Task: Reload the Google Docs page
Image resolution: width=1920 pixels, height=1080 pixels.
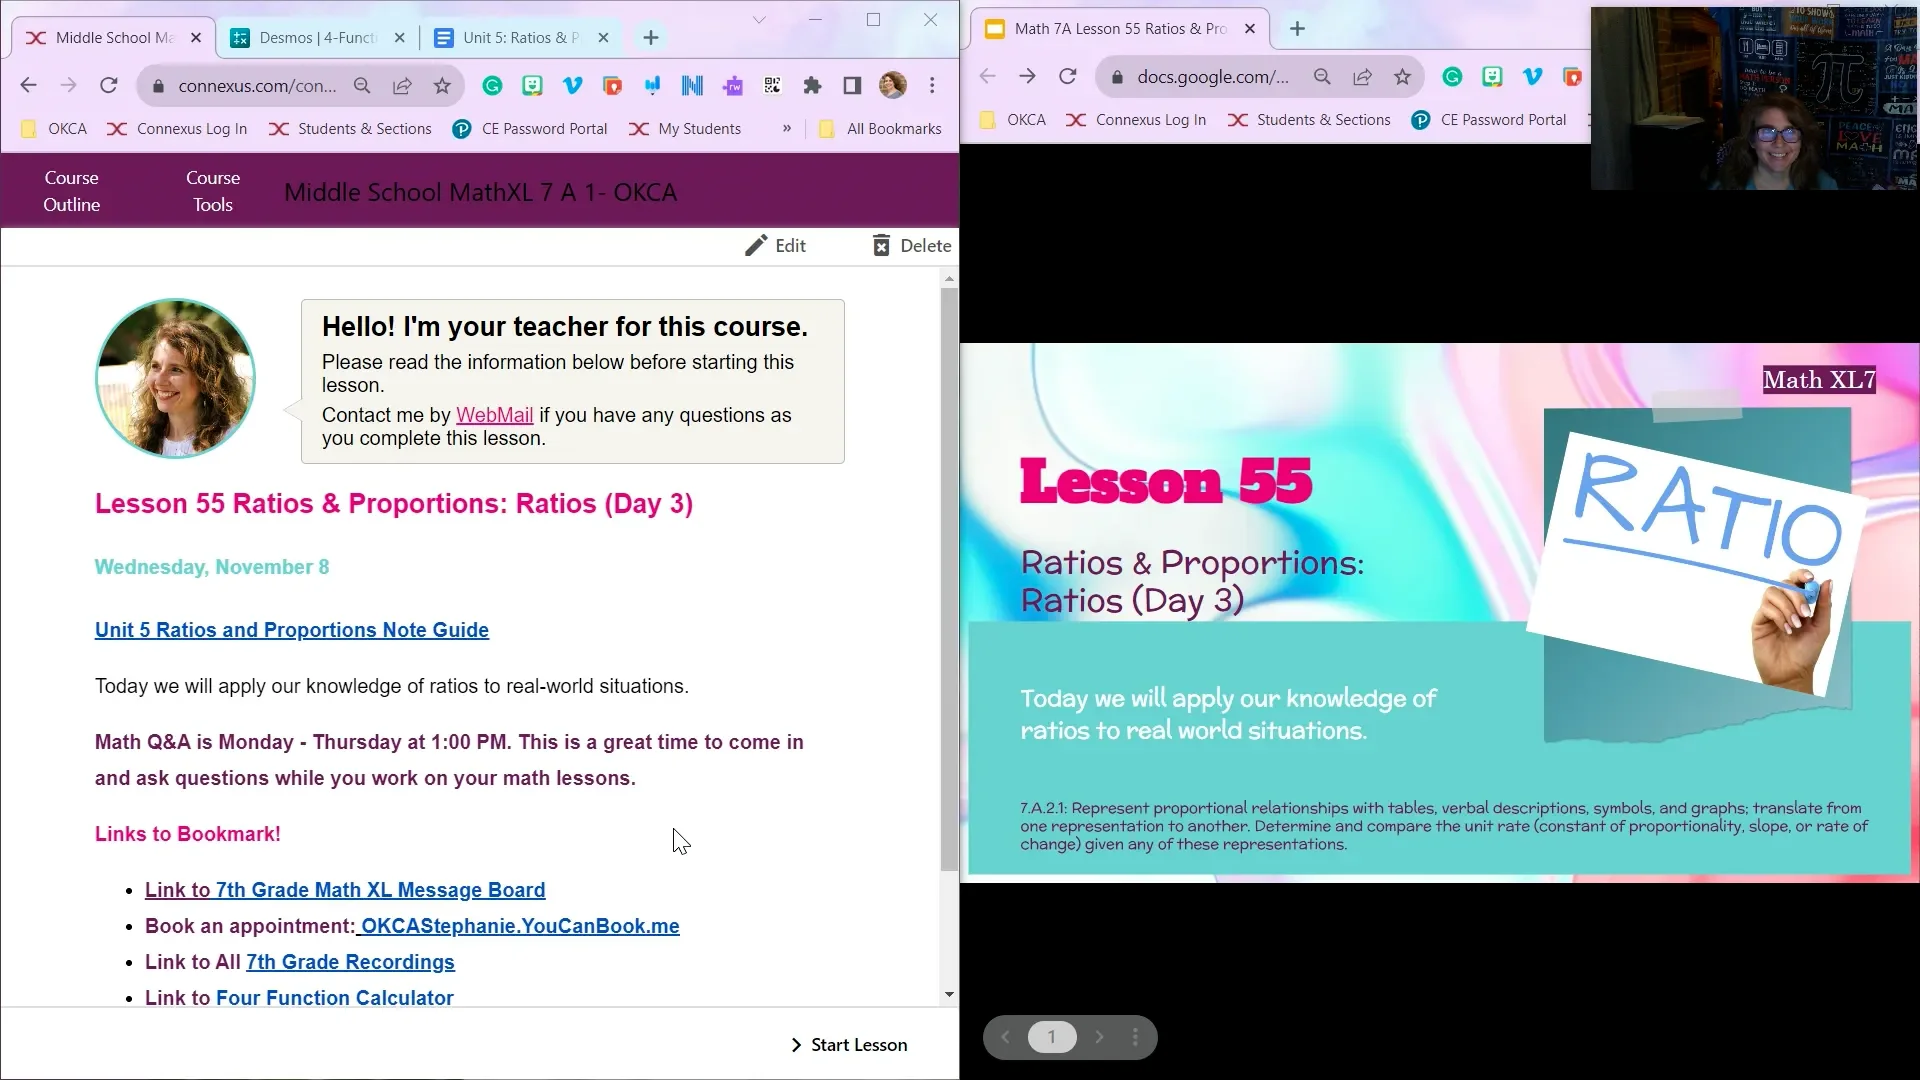Action: pos(1068,76)
